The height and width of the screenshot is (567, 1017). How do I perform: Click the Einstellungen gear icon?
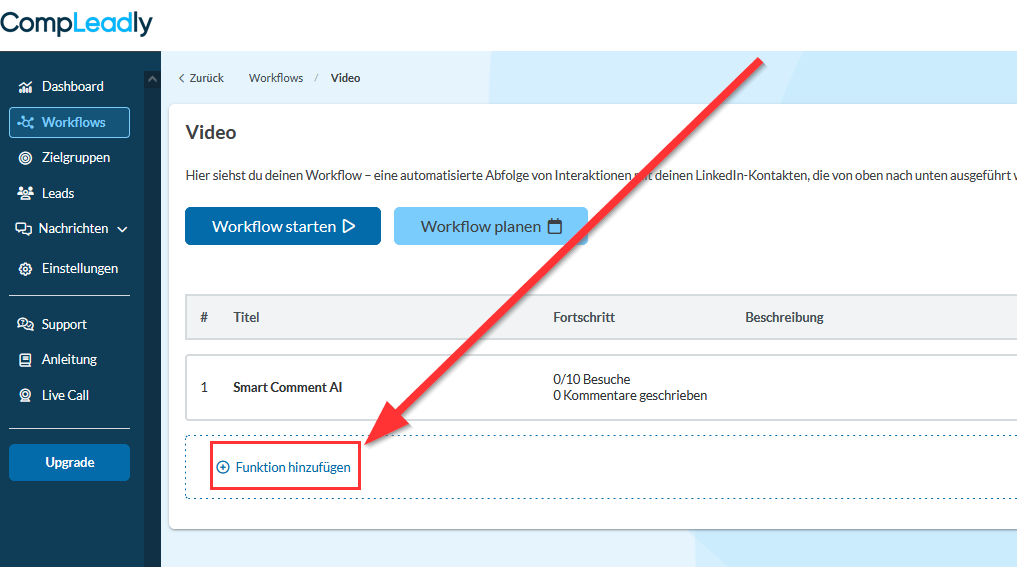tap(26, 269)
